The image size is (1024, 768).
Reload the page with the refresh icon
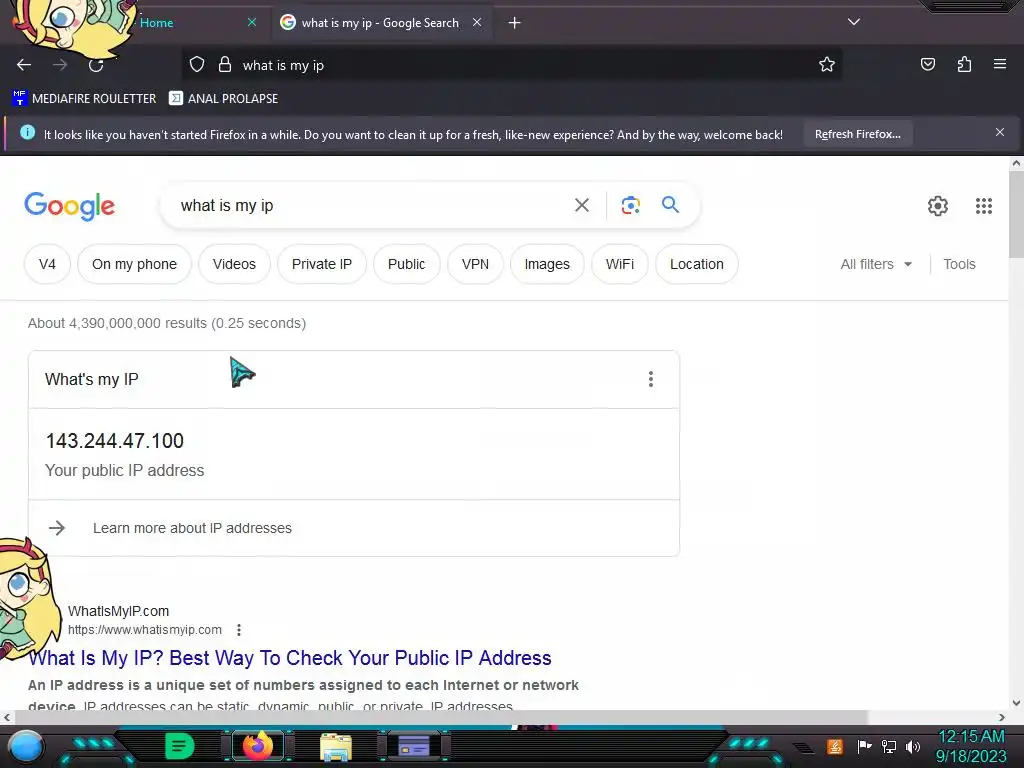coord(96,65)
